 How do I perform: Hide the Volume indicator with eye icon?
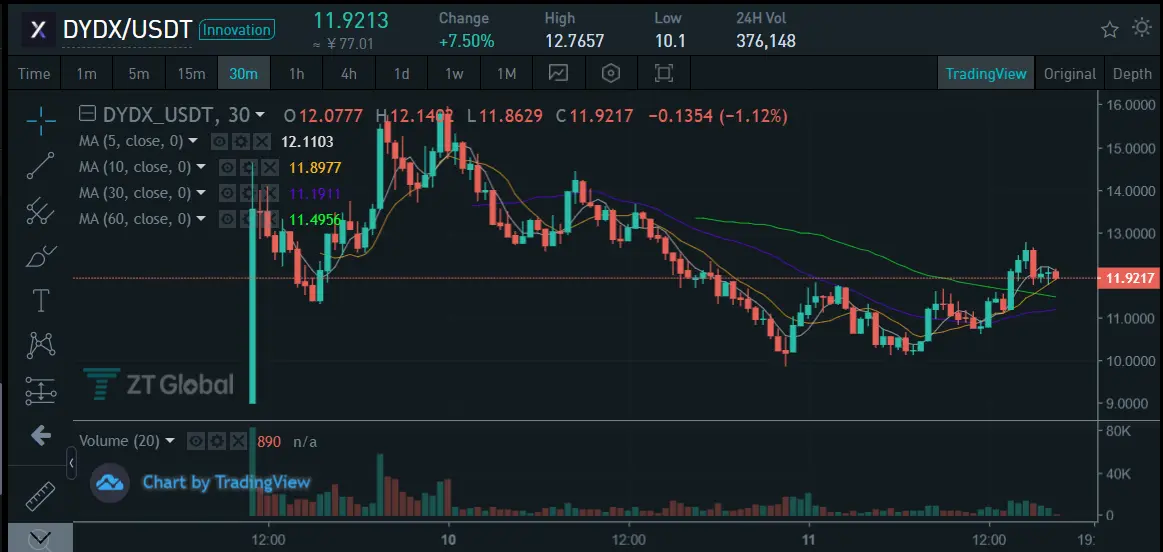pos(196,441)
